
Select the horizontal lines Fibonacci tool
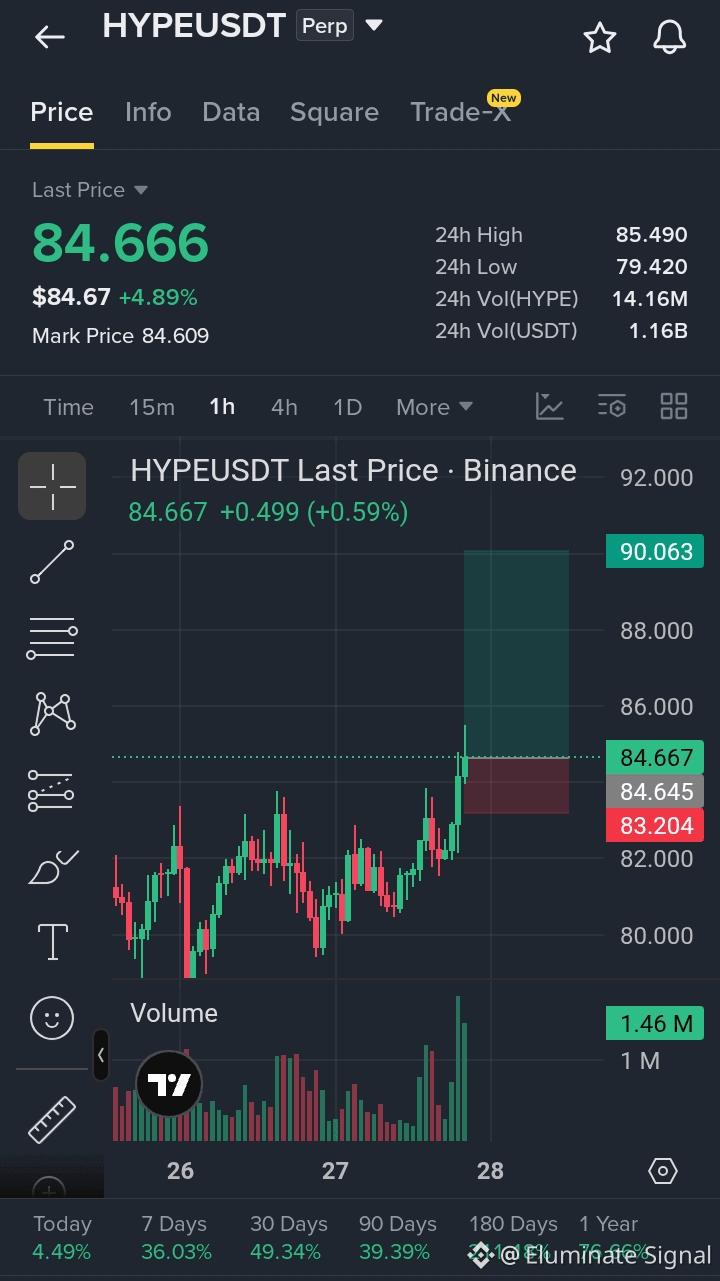(52, 637)
